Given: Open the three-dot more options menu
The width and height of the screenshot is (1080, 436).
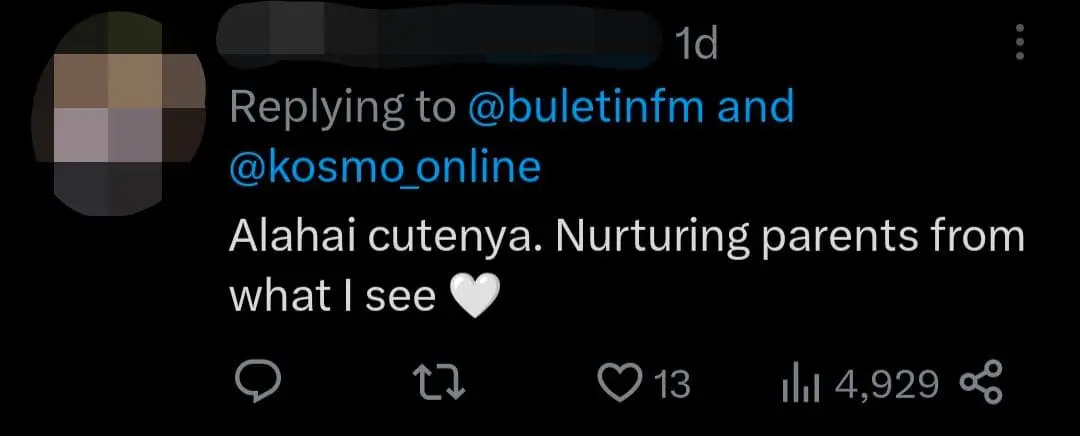Looking at the screenshot, I should (1021, 44).
